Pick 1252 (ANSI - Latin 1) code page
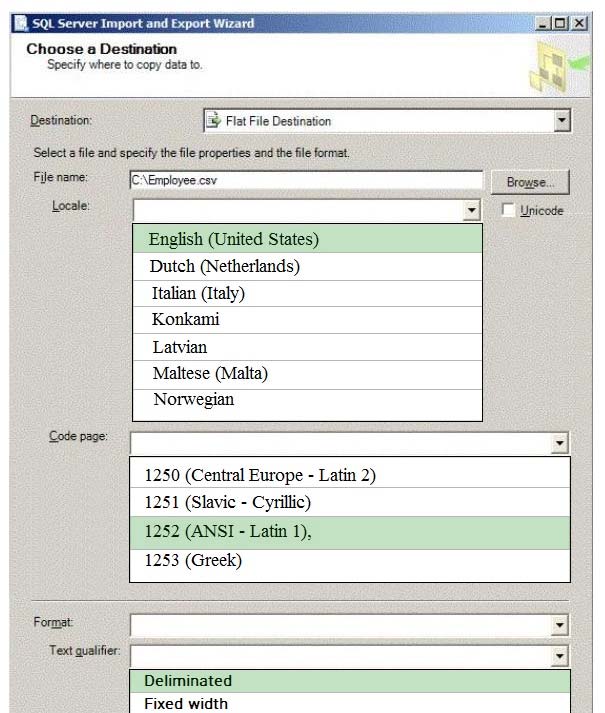The height and width of the screenshot is (713, 605). coord(350,532)
